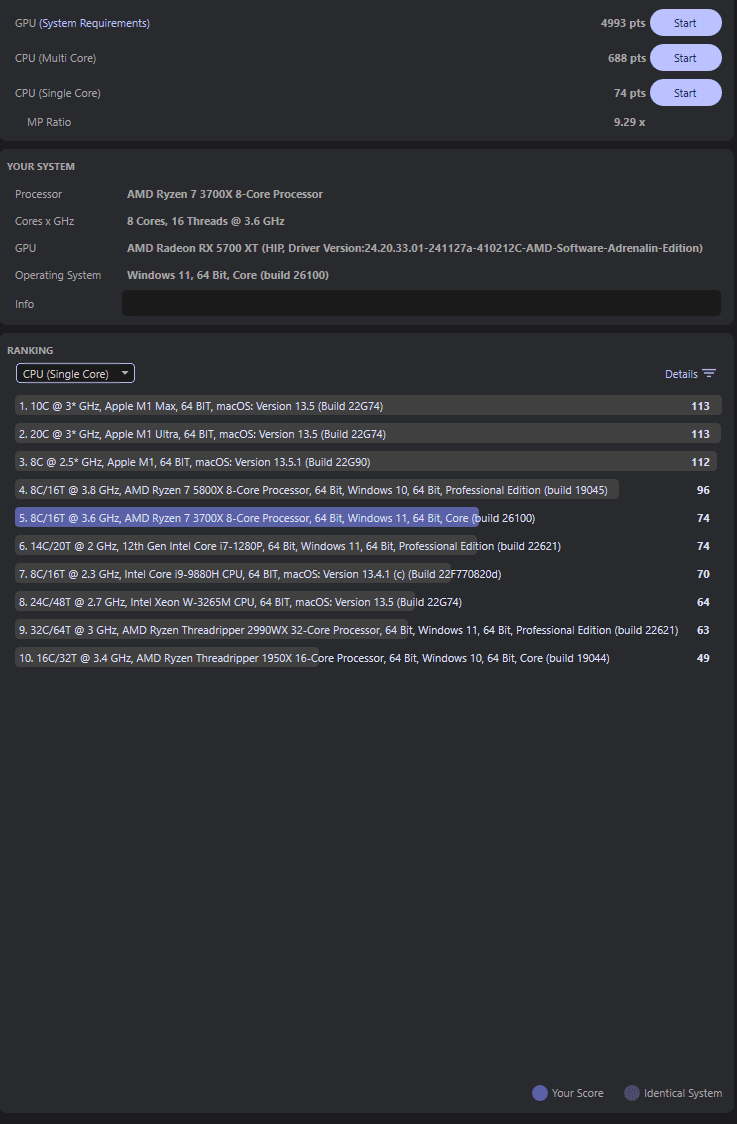Viewport: 737px width, 1124px height.
Task: Select the Apple M1 Max ranking entry
Action: 368,406
